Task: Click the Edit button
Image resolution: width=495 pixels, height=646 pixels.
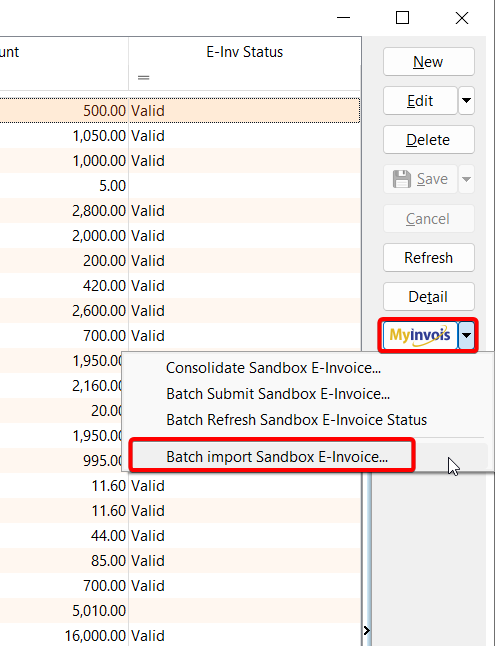Action: [x=420, y=100]
